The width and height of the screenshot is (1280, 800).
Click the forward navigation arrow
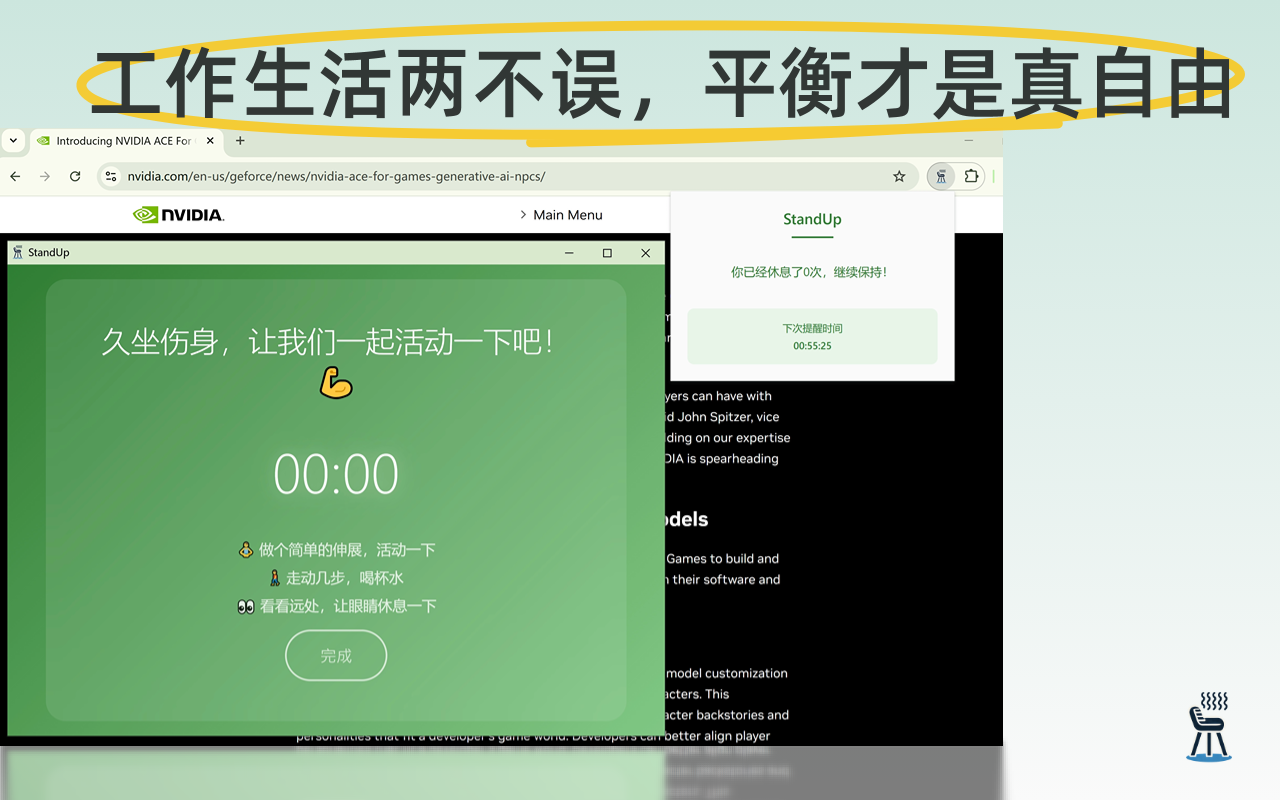45,176
